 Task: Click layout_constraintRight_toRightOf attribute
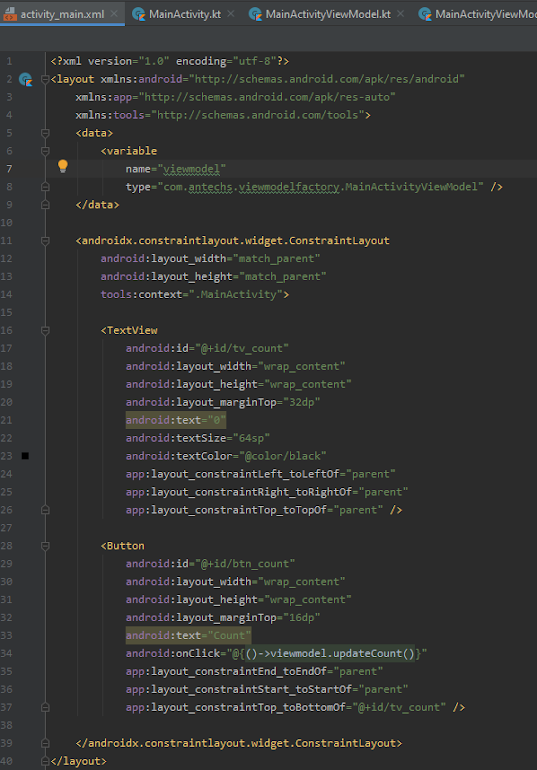[267, 492]
